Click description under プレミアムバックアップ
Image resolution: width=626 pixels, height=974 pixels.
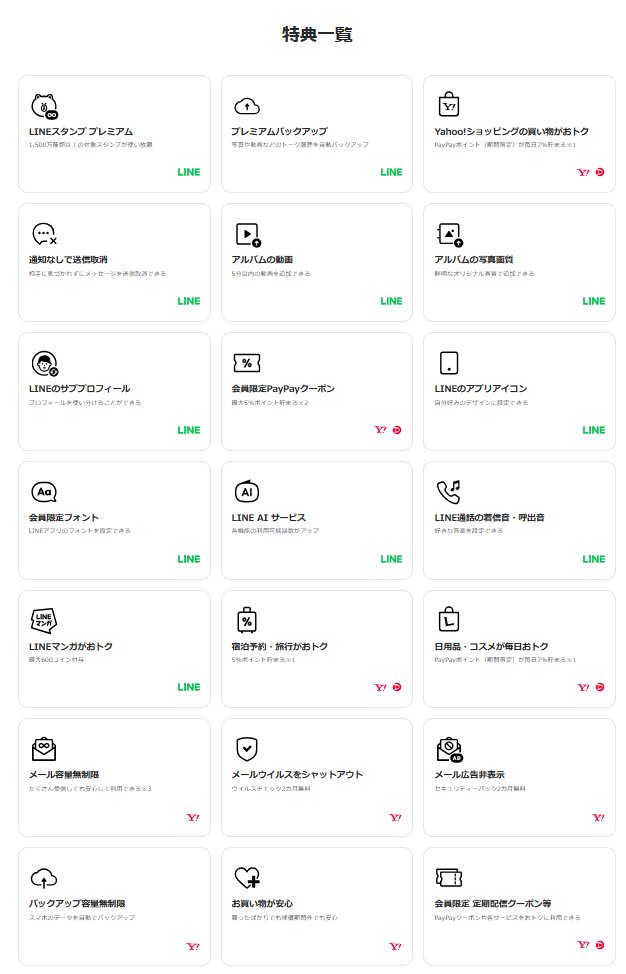coord(300,145)
